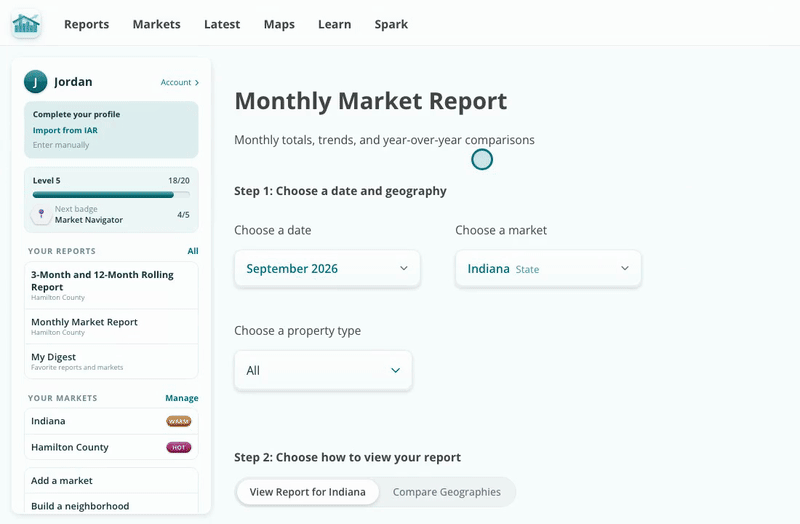Click the WARM badge beside Indiana
This screenshot has width=800, height=524.
click(179, 421)
